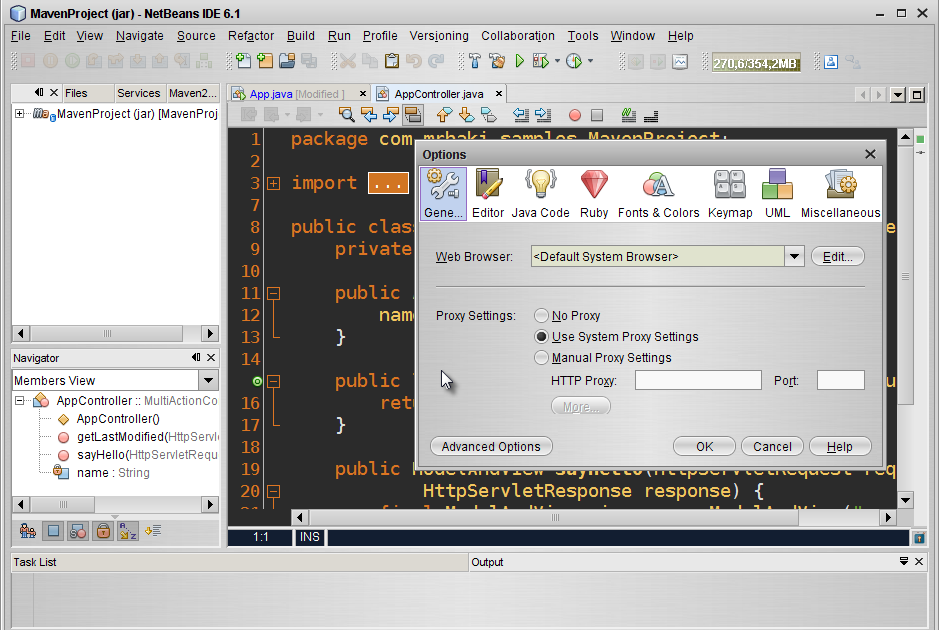Enable Manual Proxy Settings

[541, 357]
